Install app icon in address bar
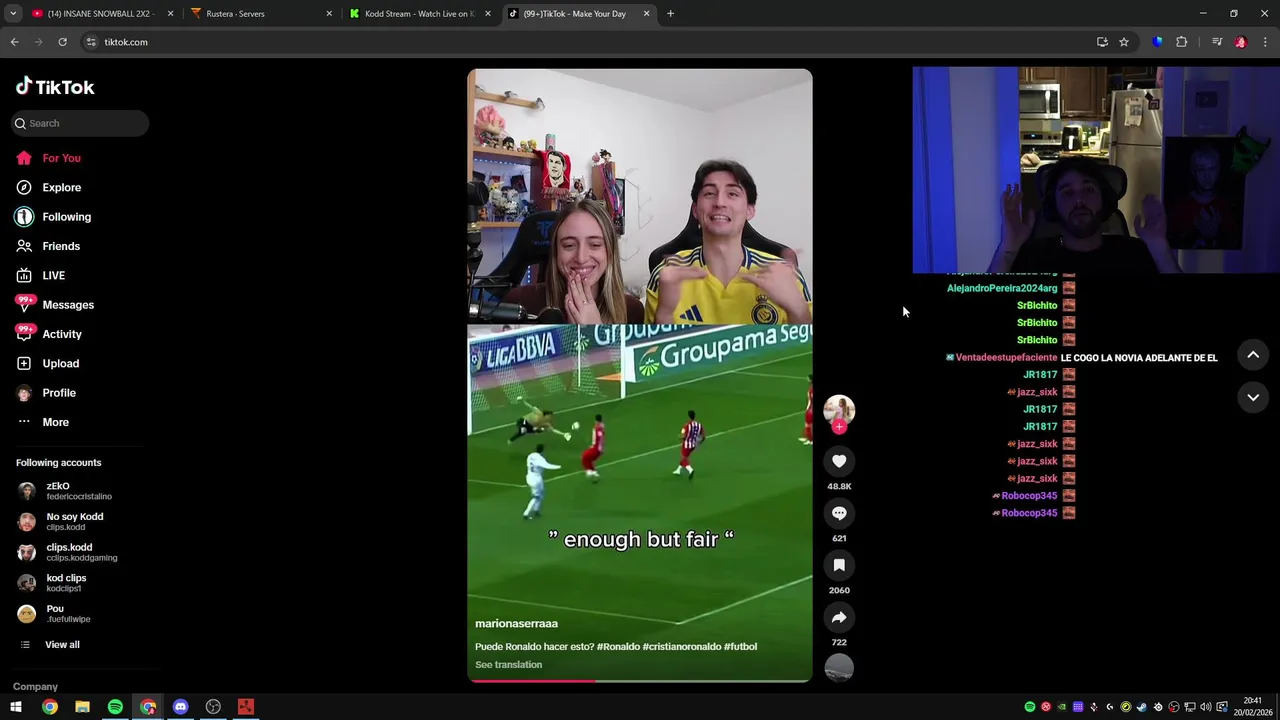The image size is (1280, 720). pyautogui.click(x=1102, y=42)
